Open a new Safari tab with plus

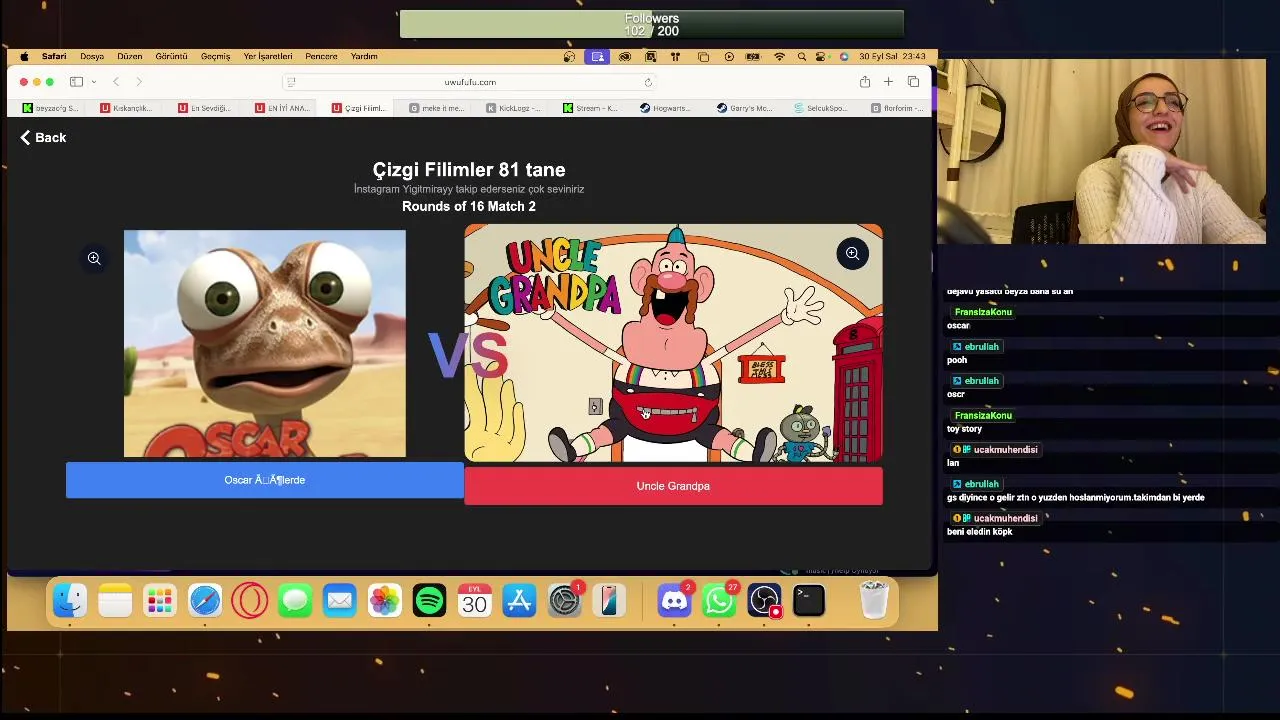click(x=888, y=82)
